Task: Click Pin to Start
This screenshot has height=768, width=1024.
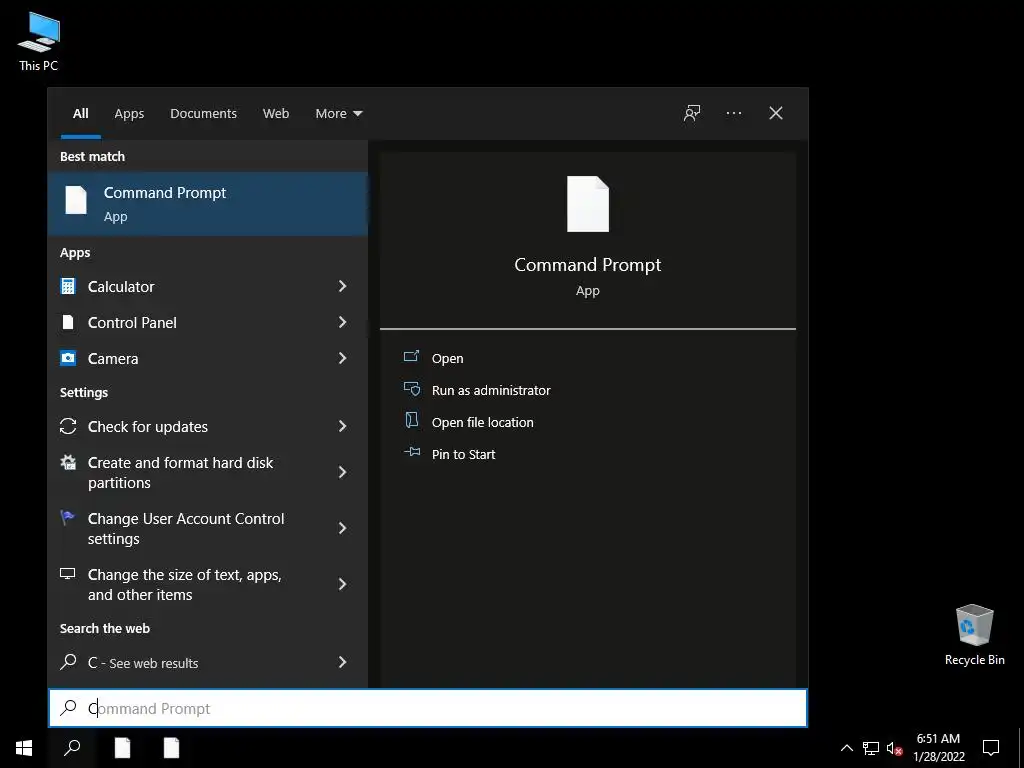Action: 464,455
